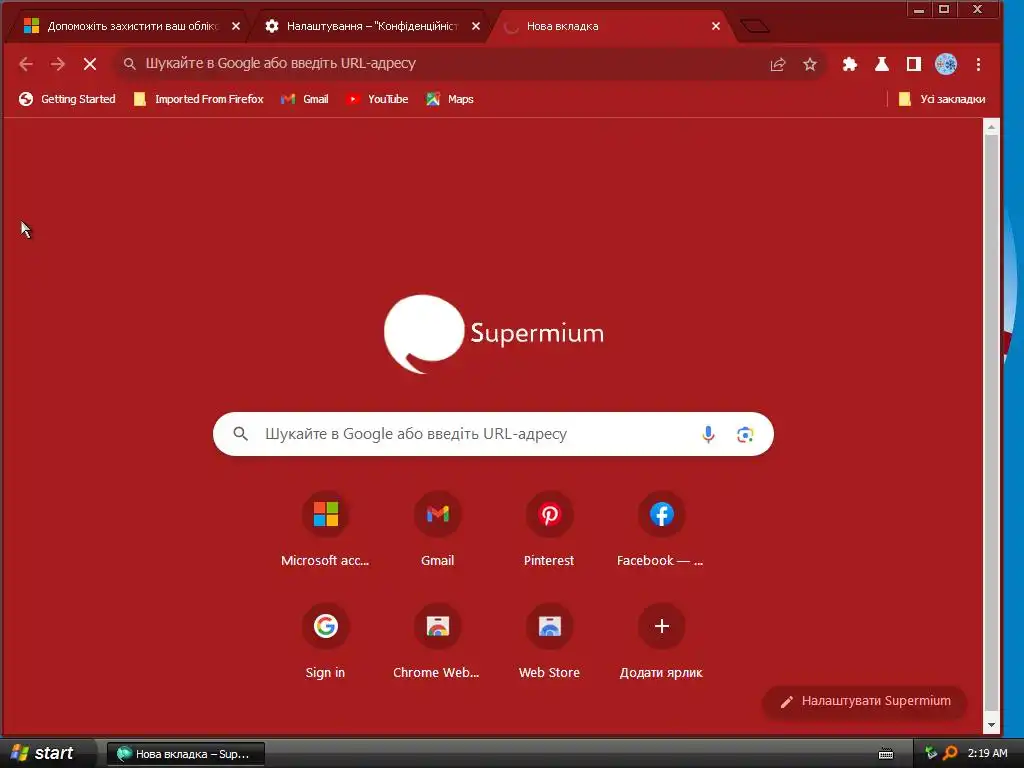The height and width of the screenshot is (768, 1024).
Task: Click the on-screen keyboard tray icon
Action: coord(886,754)
